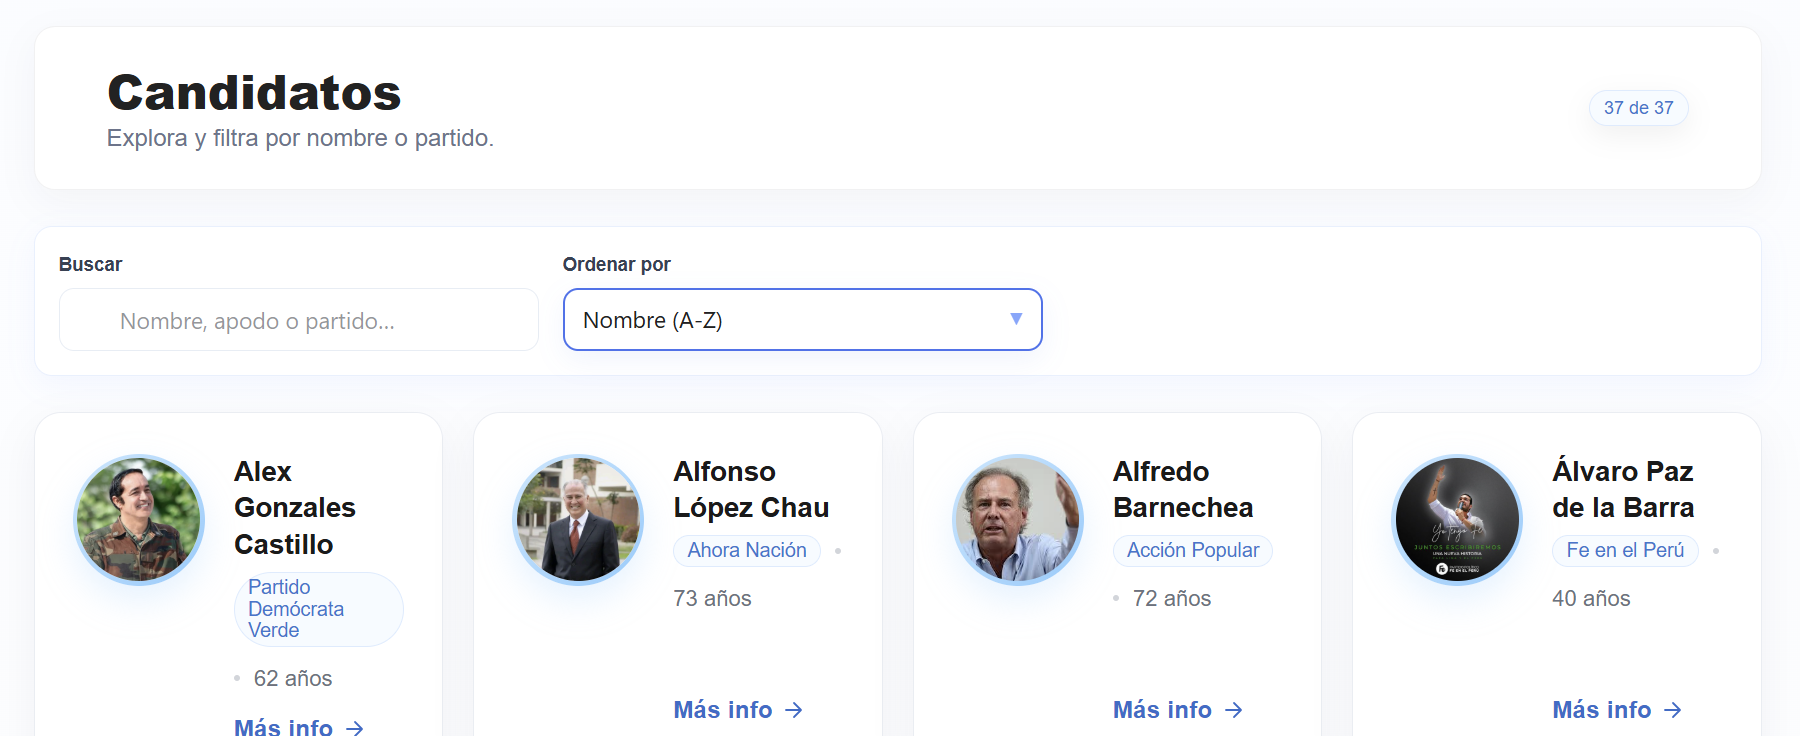
Task: Select the Ahora Nación party tag
Action: (x=747, y=550)
